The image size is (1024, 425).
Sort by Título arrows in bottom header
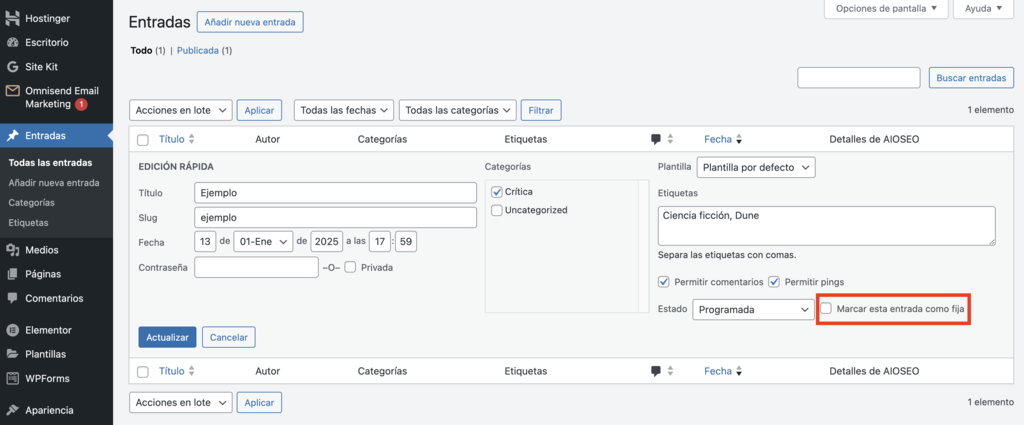coord(191,371)
